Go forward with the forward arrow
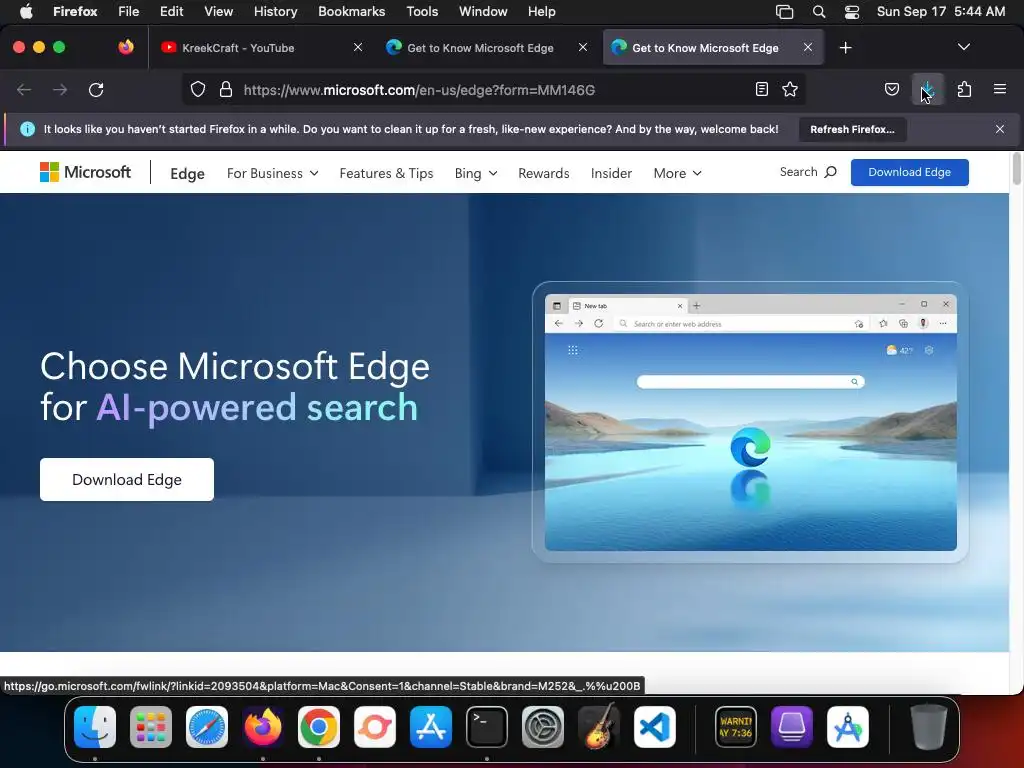The width and height of the screenshot is (1024, 768). click(x=60, y=89)
